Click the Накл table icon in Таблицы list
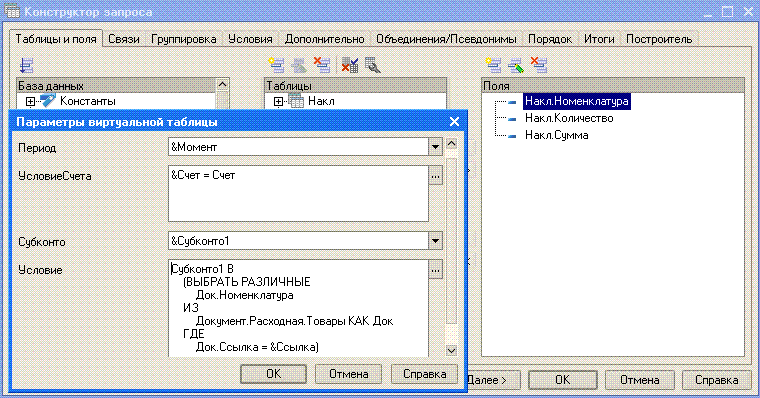Viewport: 760px width, 398px height. (296, 101)
